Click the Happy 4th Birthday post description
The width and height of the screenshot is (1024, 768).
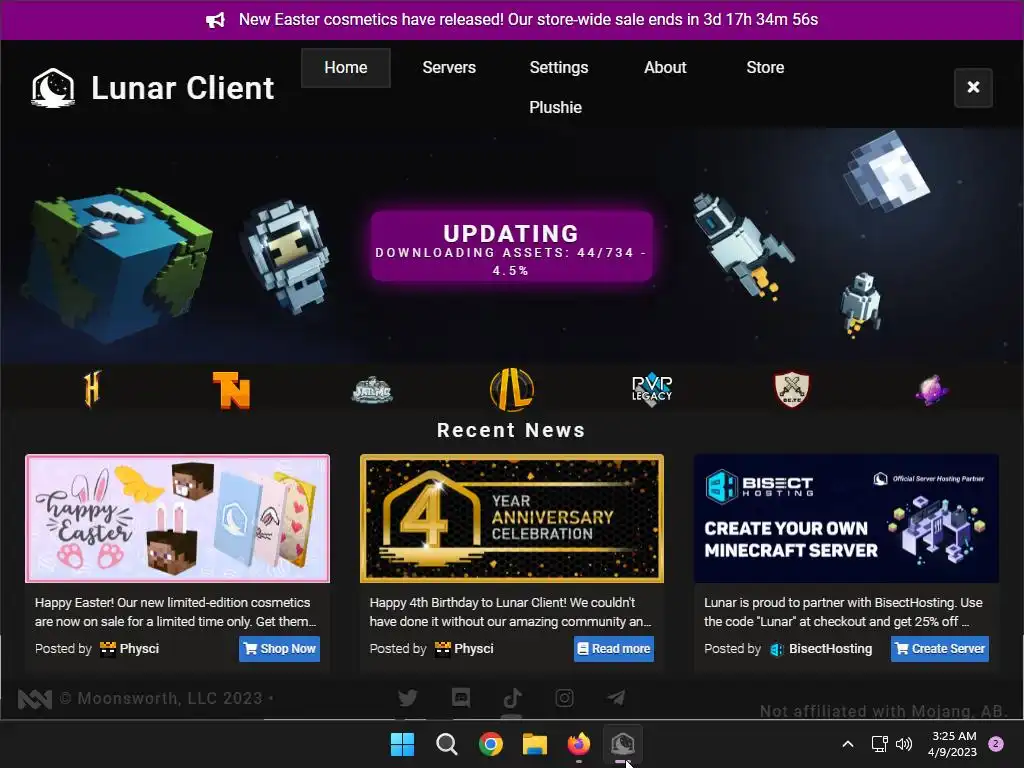coord(511,612)
